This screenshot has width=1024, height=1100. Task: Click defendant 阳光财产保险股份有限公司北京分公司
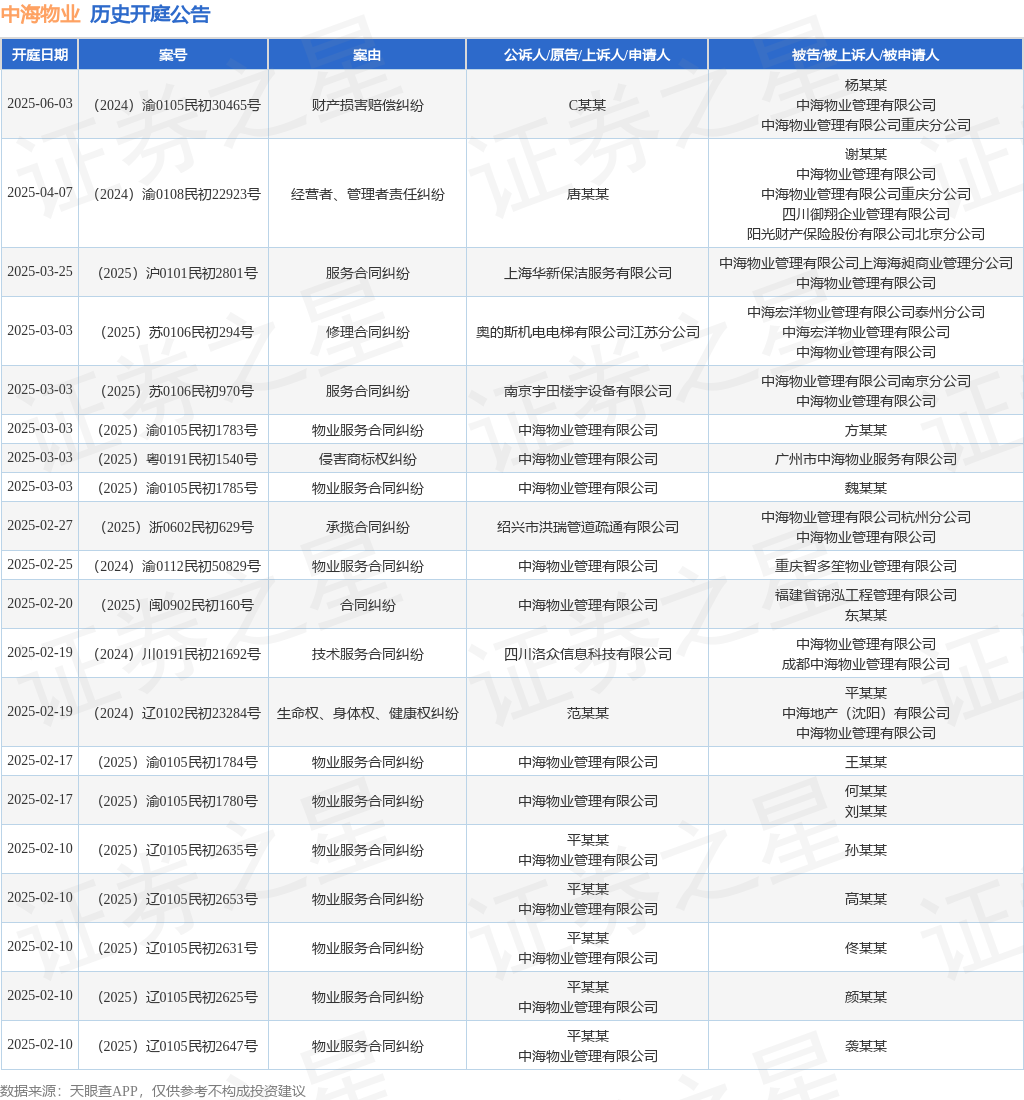(x=865, y=234)
